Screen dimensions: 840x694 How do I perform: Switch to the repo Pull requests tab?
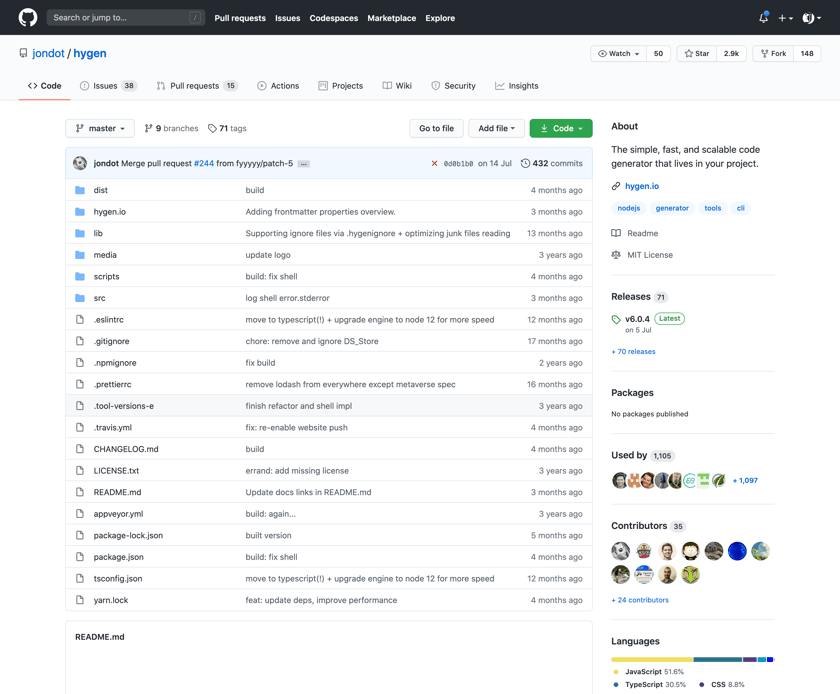pyautogui.click(x=197, y=86)
